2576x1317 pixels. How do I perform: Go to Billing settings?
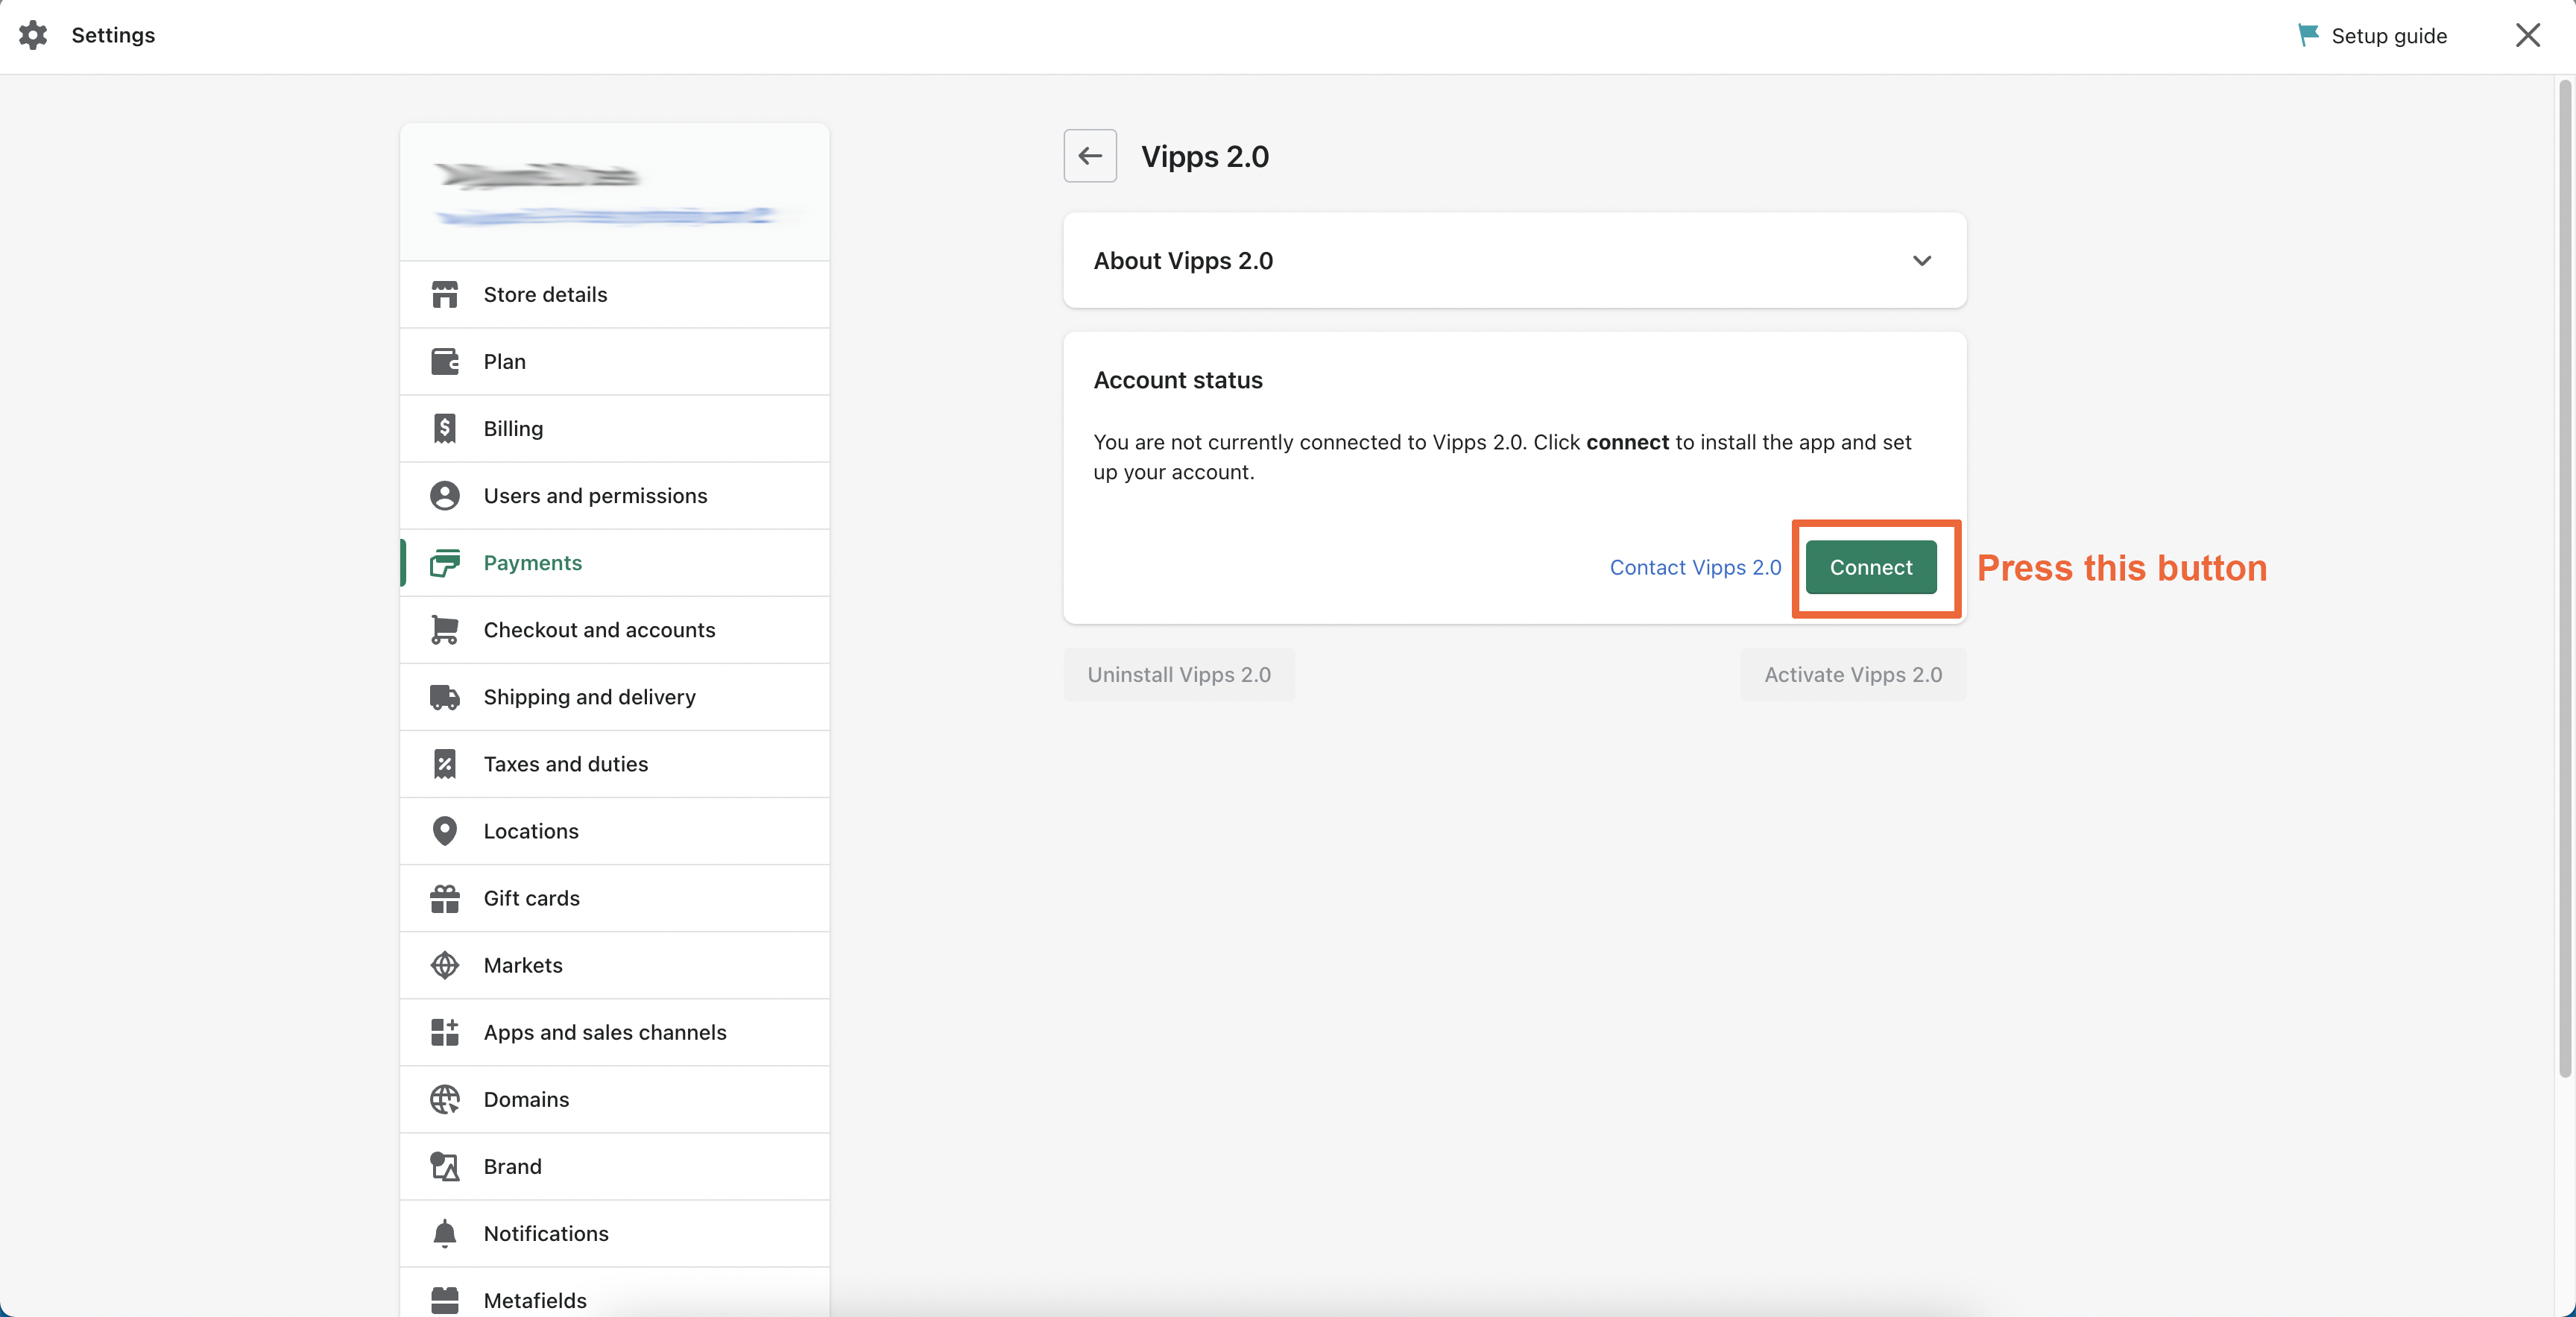[x=615, y=429]
